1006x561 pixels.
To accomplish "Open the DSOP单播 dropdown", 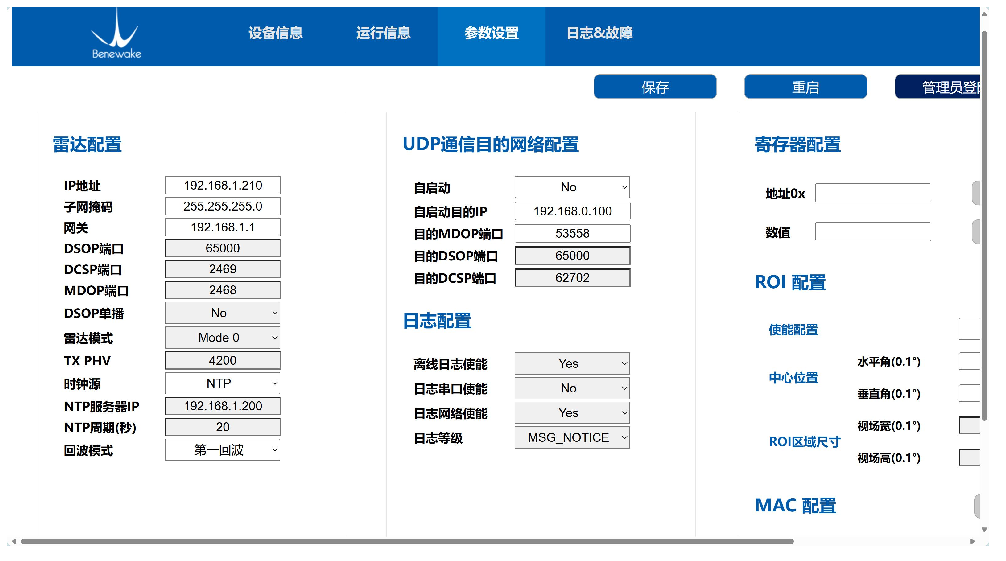I will coord(223,313).
